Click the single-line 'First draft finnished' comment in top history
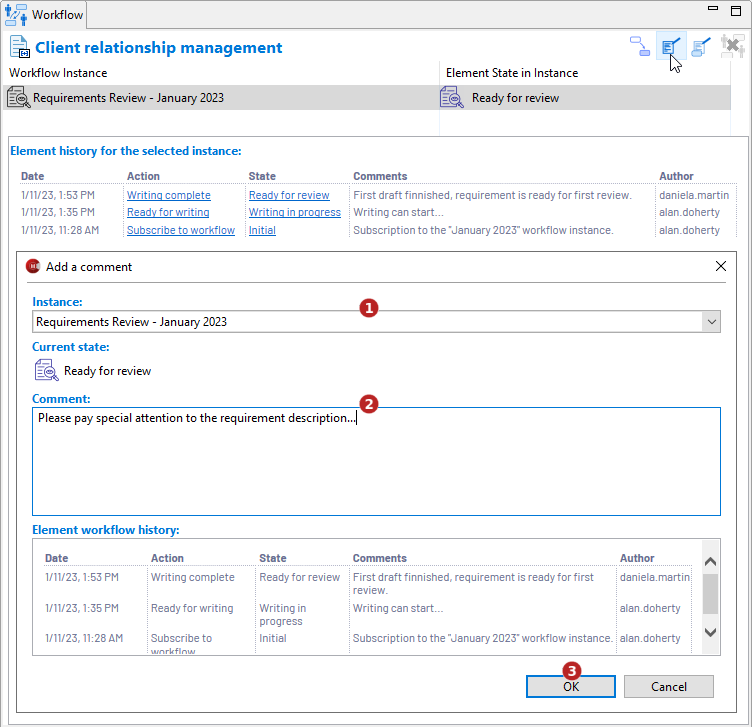This screenshot has width=752, height=727. (x=492, y=195)
